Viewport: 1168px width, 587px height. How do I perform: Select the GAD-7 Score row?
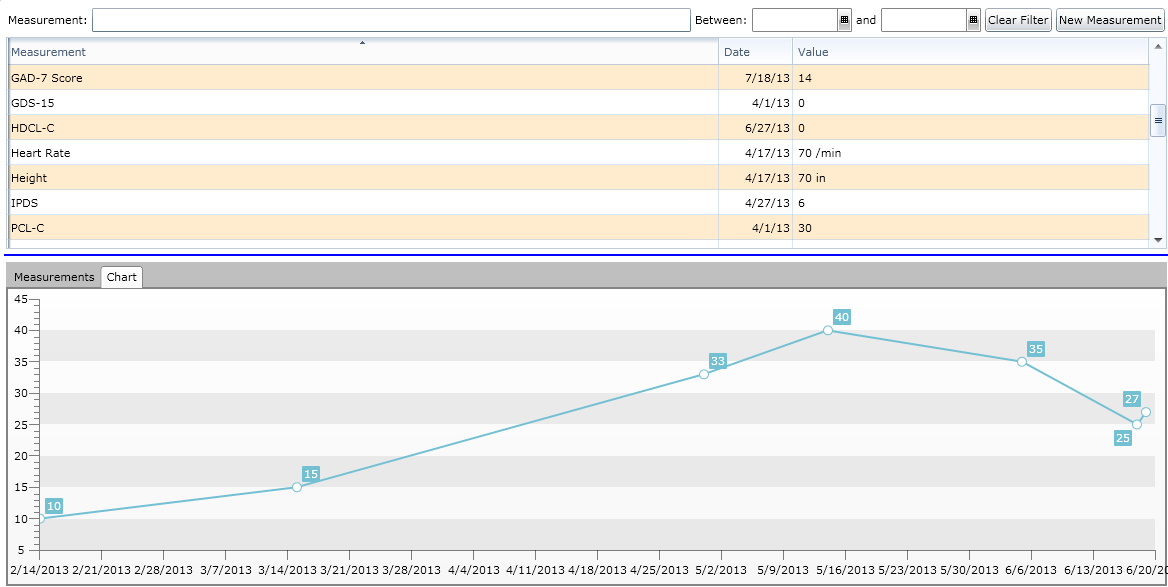click(579, 77)
